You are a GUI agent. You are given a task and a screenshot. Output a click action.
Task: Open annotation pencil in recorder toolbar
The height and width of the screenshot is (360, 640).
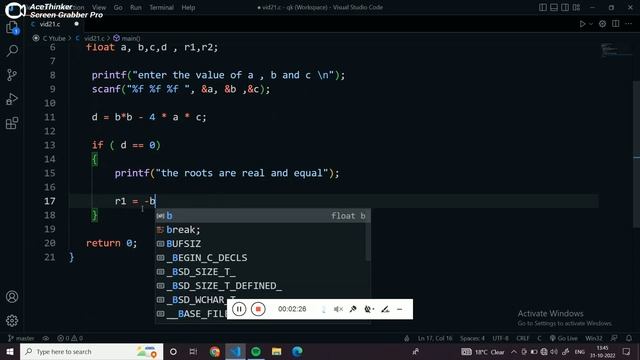pyautogui.click(x=385, y=309)
